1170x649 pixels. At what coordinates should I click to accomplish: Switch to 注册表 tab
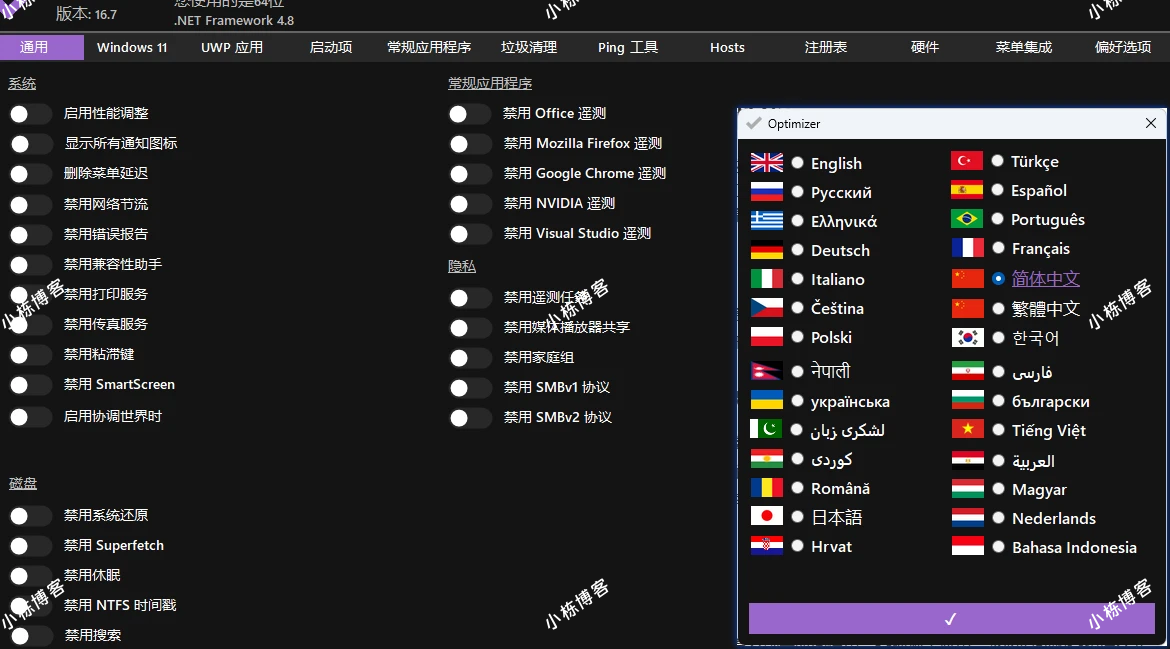(x=826, y=47)
